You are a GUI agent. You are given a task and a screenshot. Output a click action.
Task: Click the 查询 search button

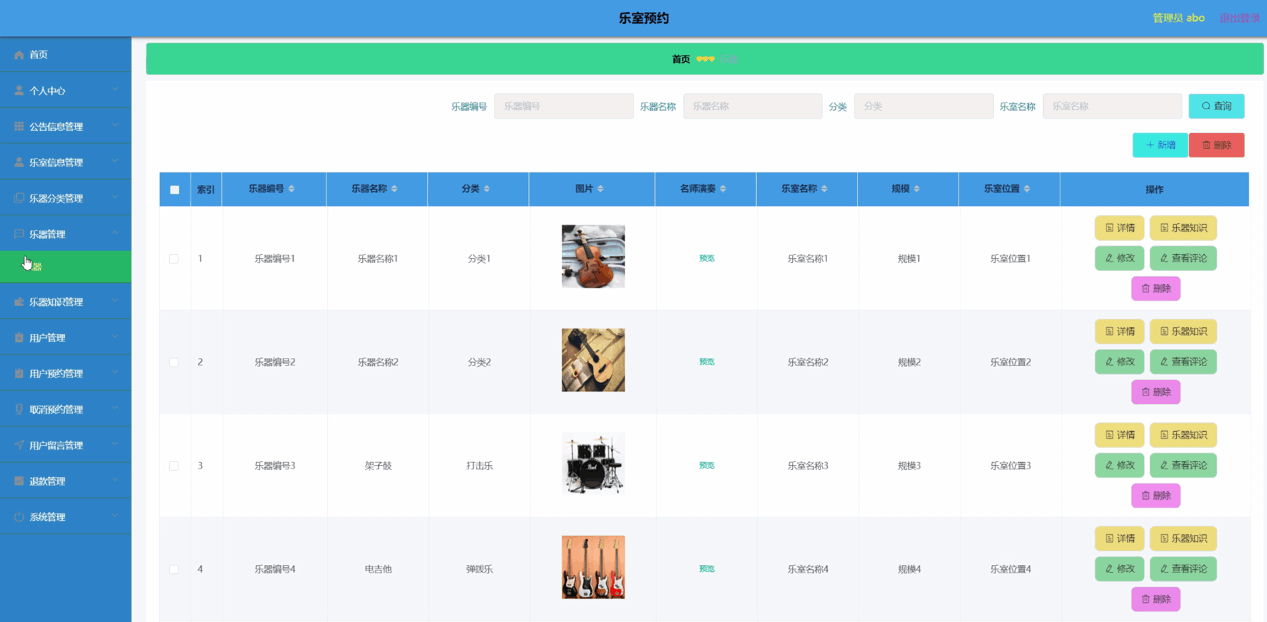(x=1216, y=105)
